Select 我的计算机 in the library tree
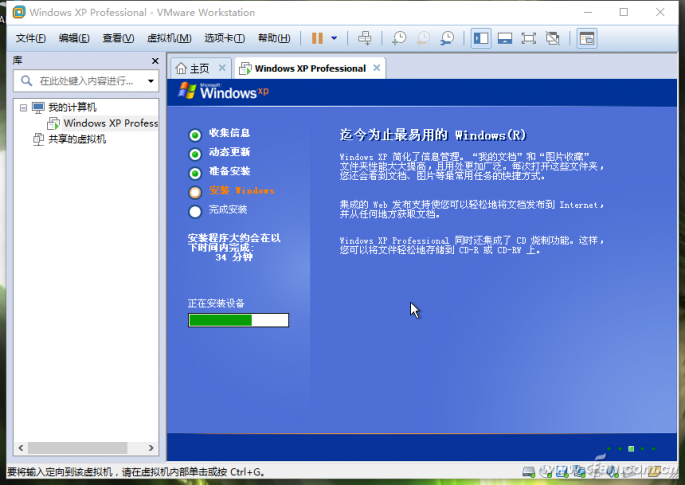Screen dimensions: 685x485 click(x=72, y=107)
